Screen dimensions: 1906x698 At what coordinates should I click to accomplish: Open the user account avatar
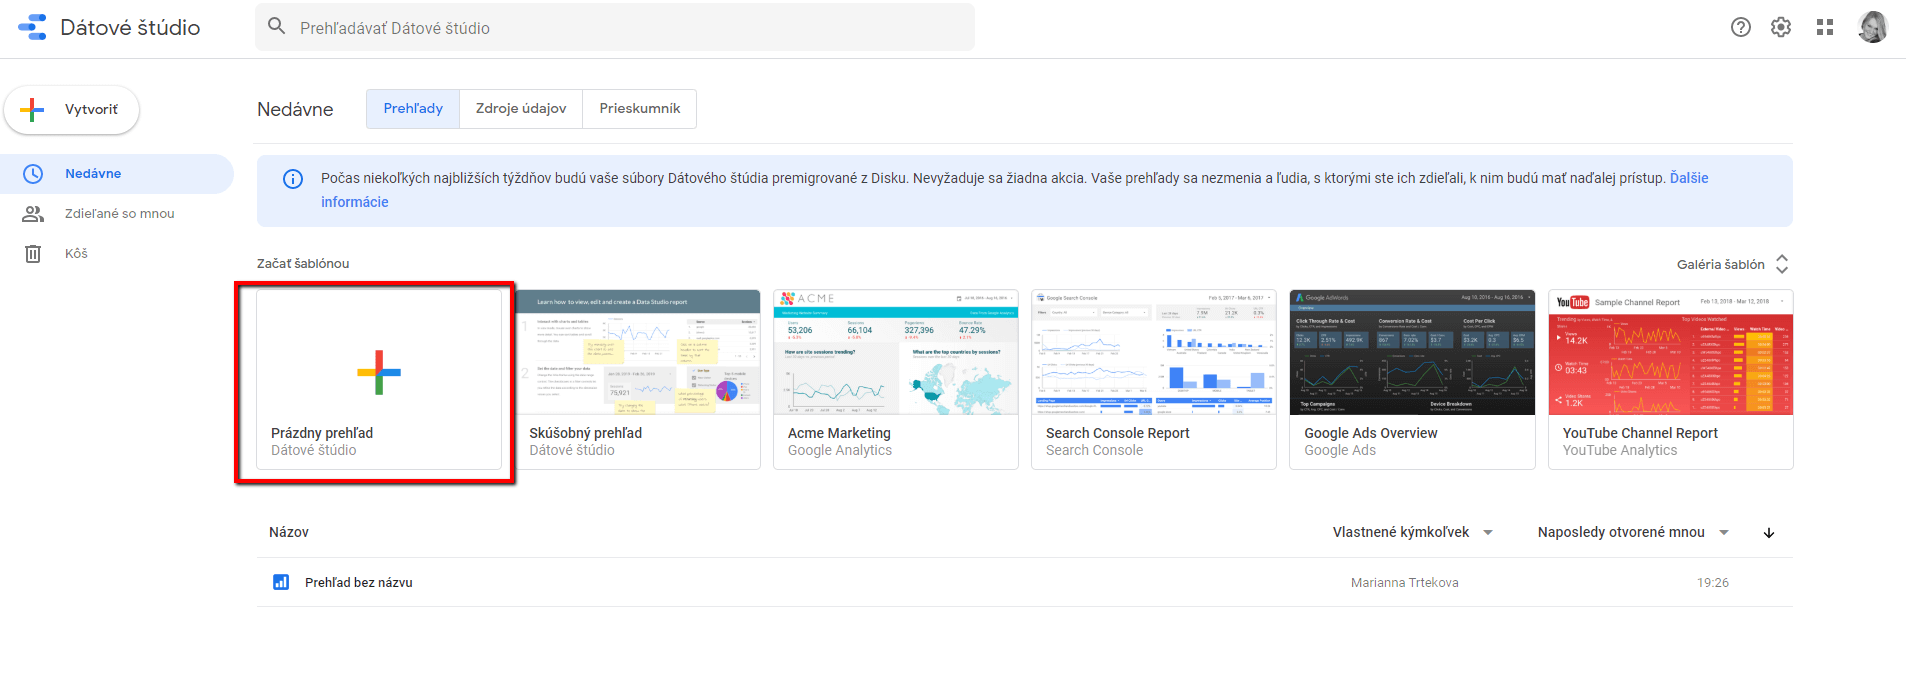tap(1872, 27)
